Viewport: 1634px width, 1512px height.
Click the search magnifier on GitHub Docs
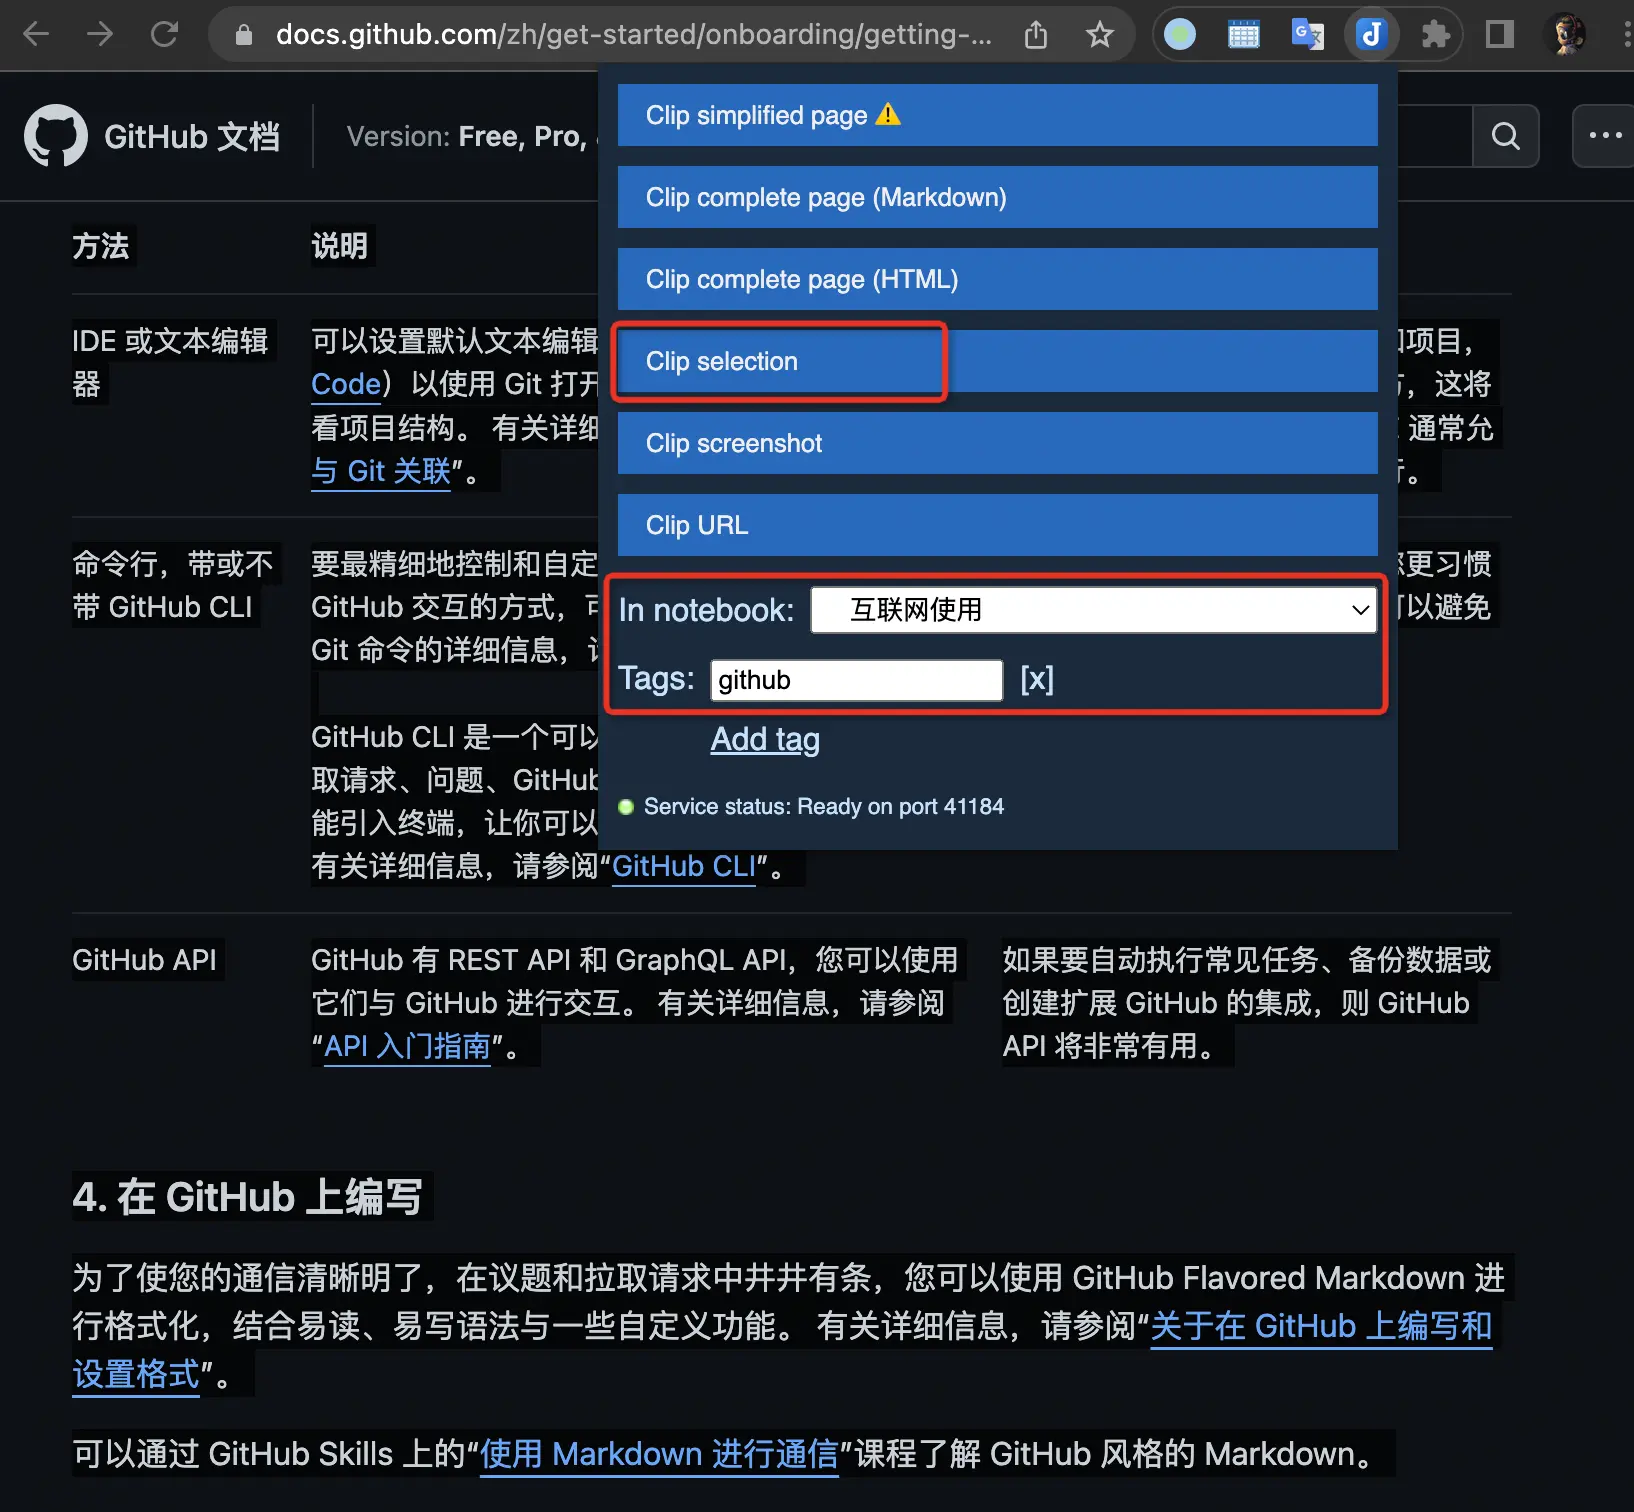pyautogui.click(x=1506, y=136)
